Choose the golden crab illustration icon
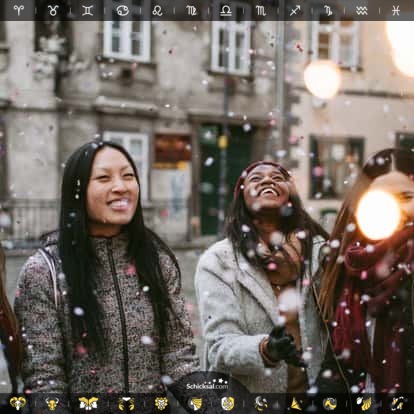Image resolution: width=414 pixels, height=414 pixels. [126, 403]
